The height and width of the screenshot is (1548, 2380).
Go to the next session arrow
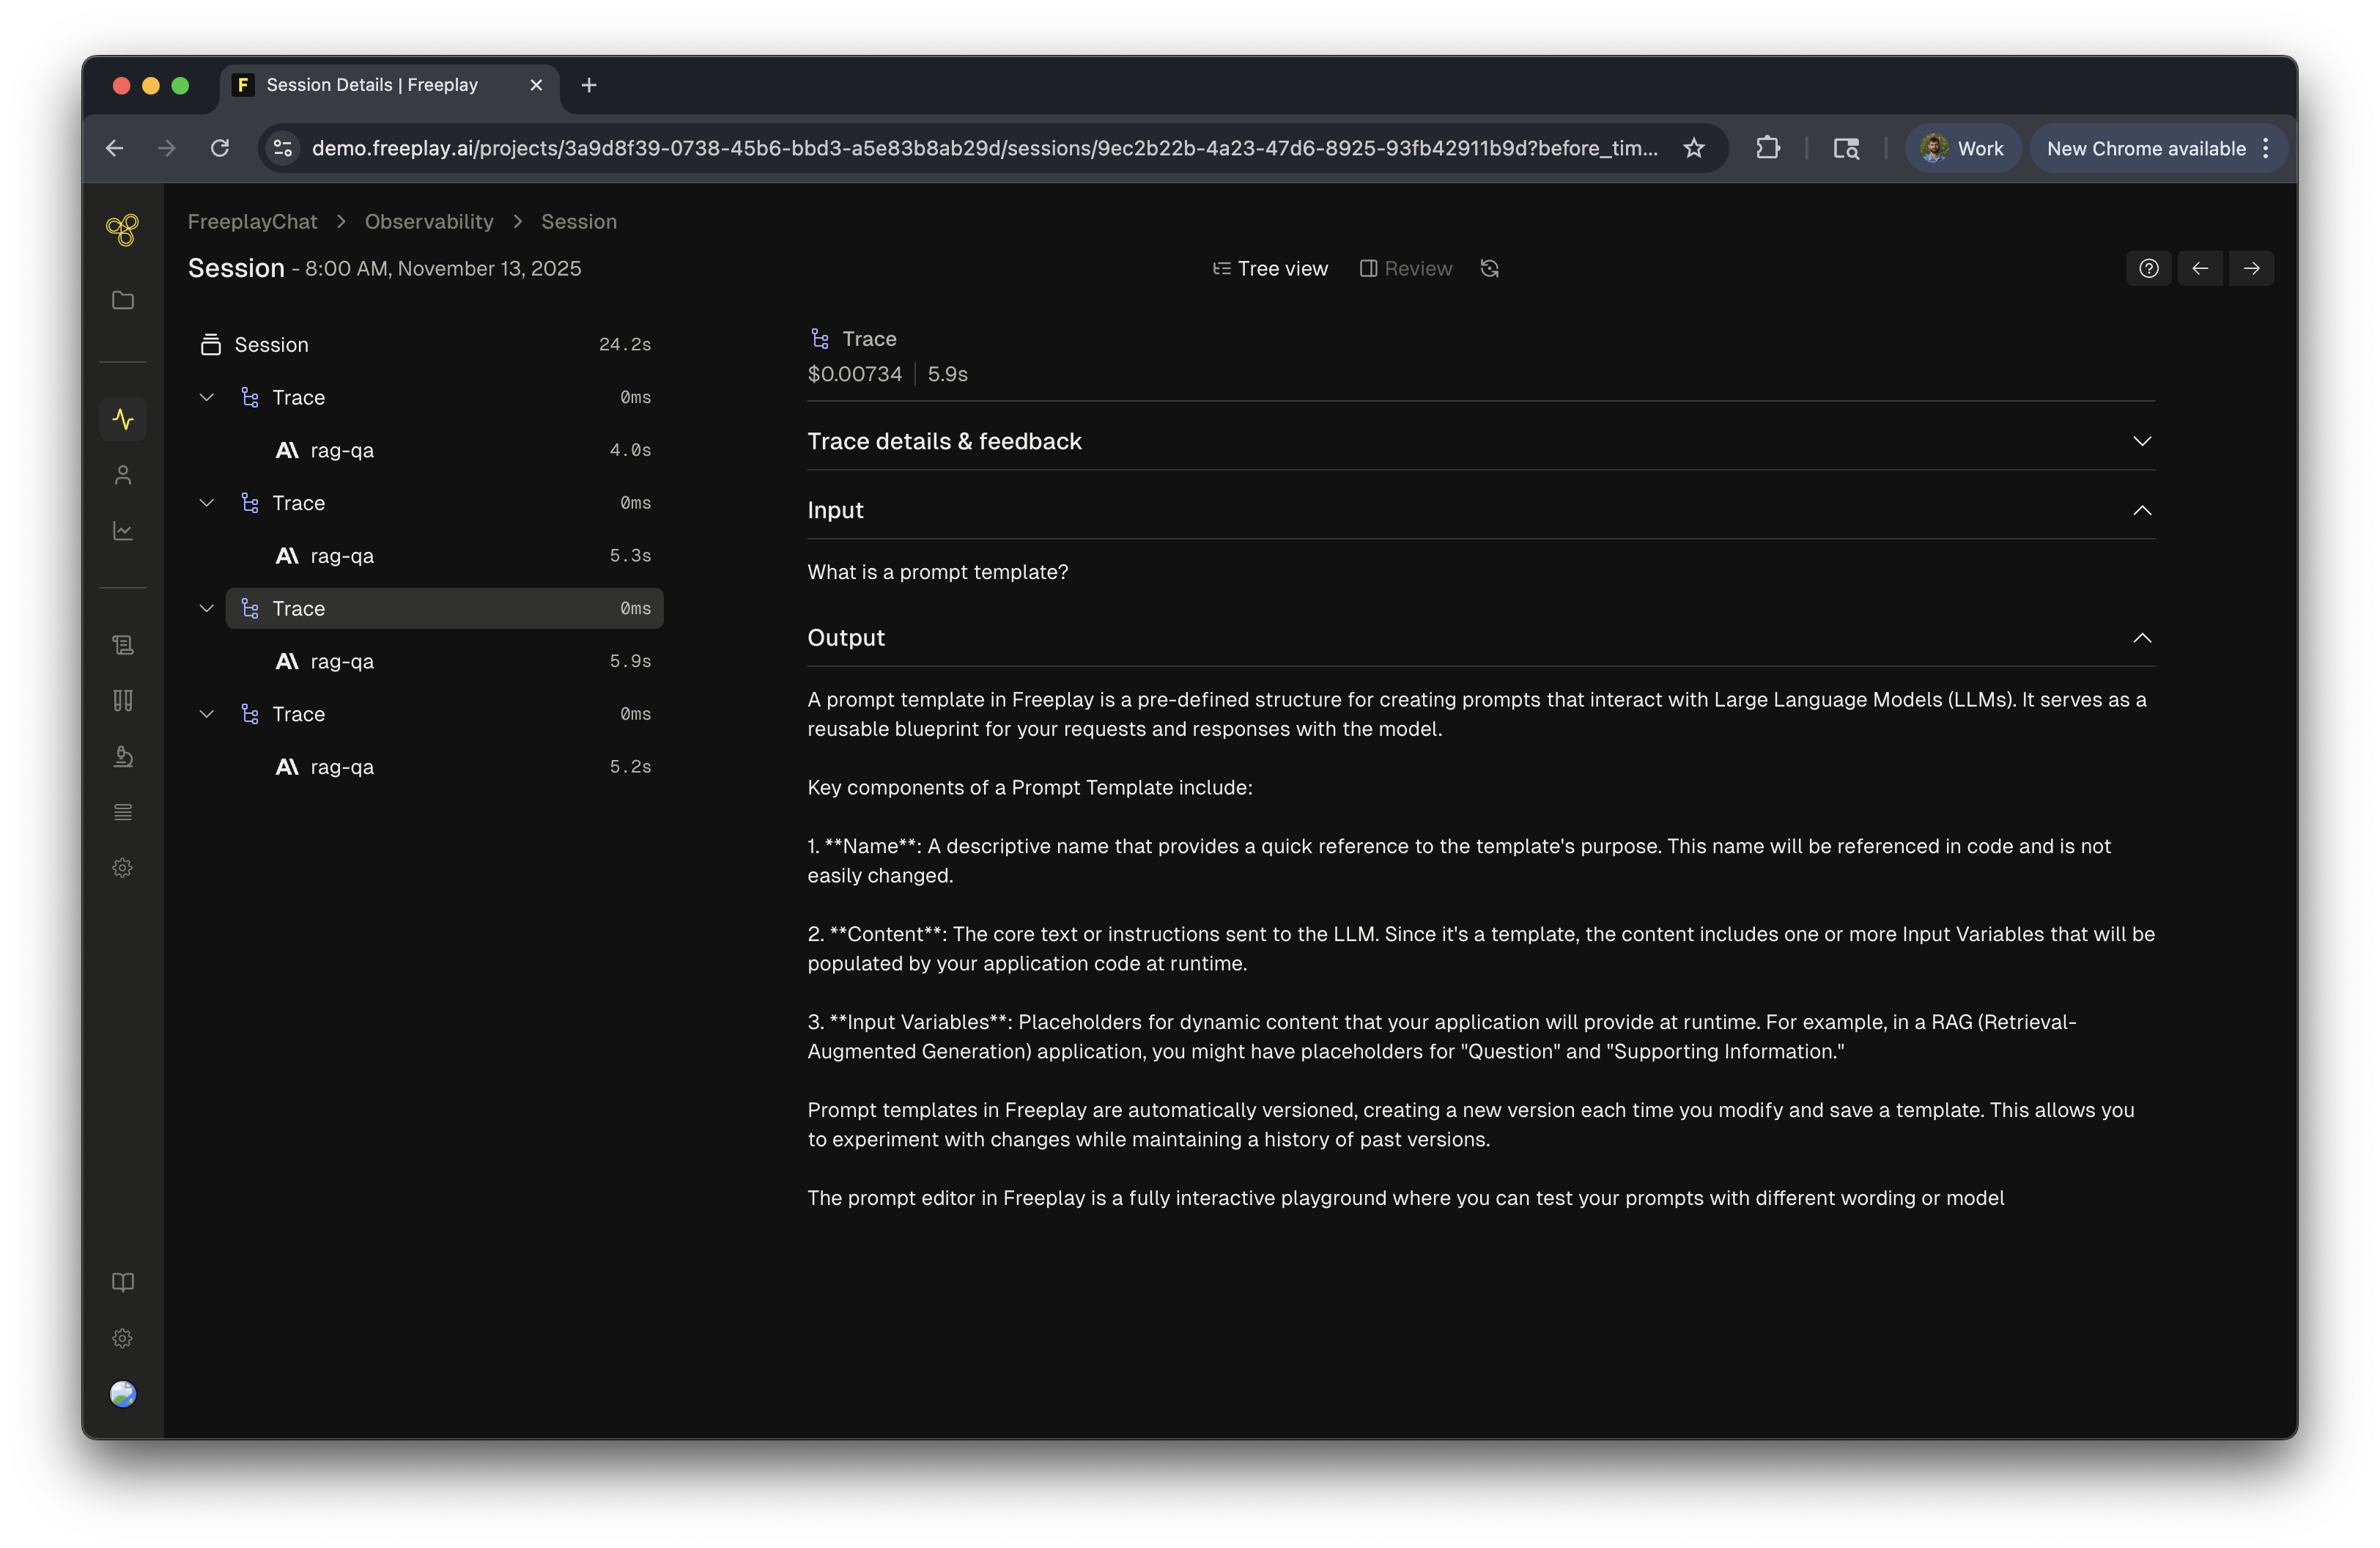coord(2251,268)
